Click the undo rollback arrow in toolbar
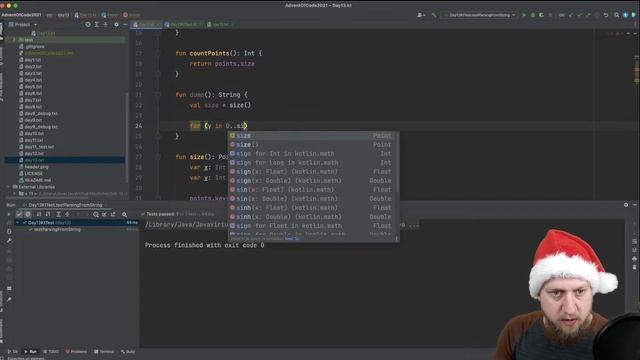640x360 pixels. point(606,15)
